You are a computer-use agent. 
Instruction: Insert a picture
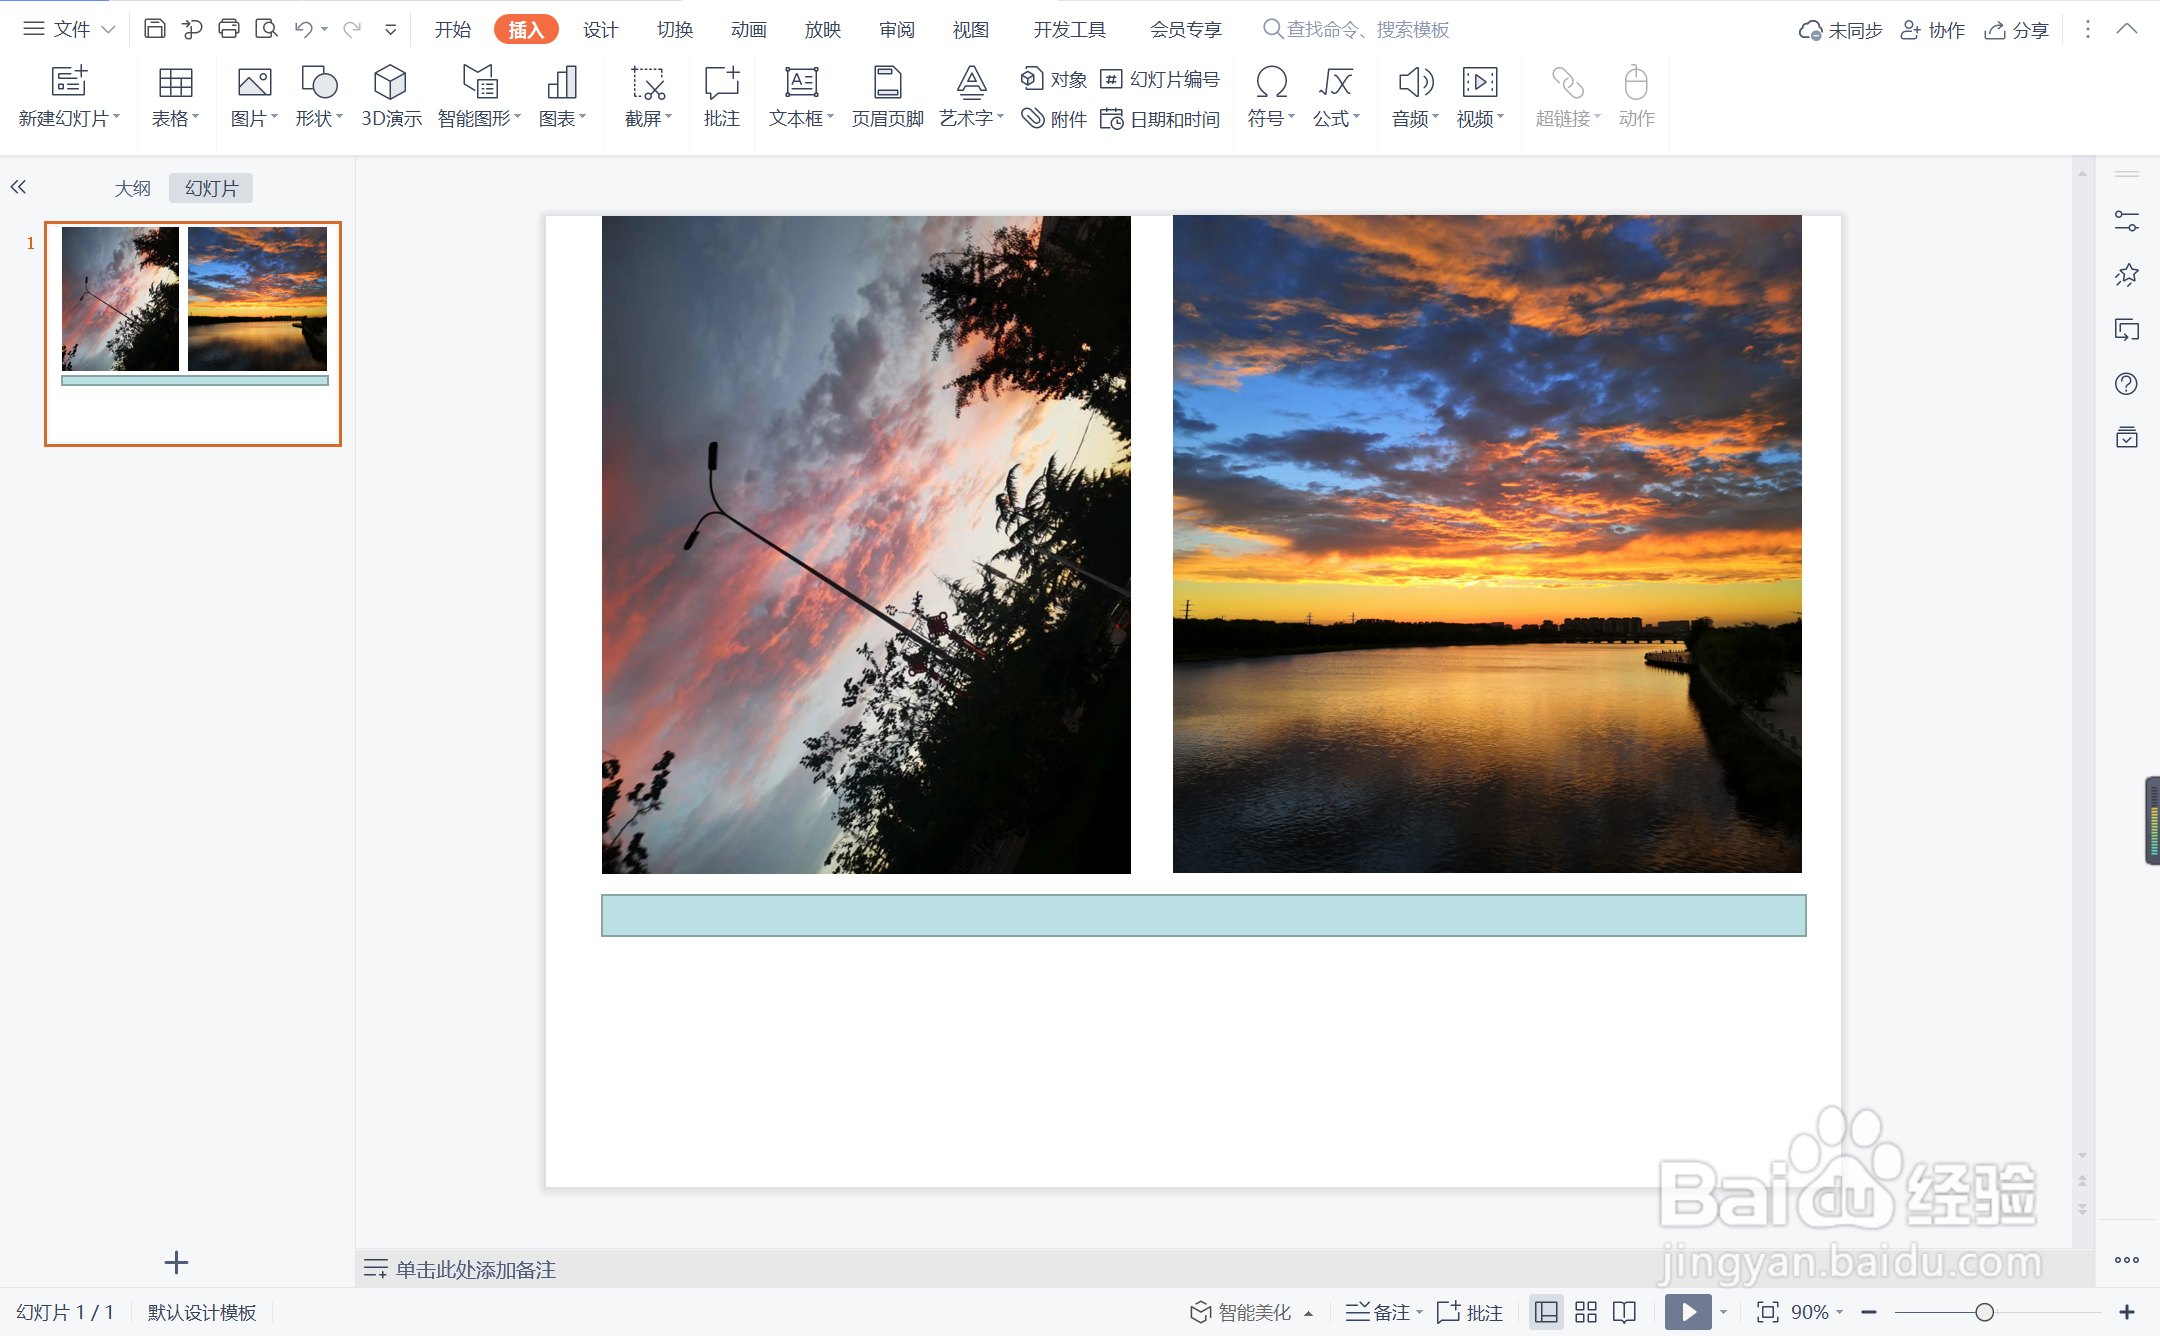click(254, 97)
